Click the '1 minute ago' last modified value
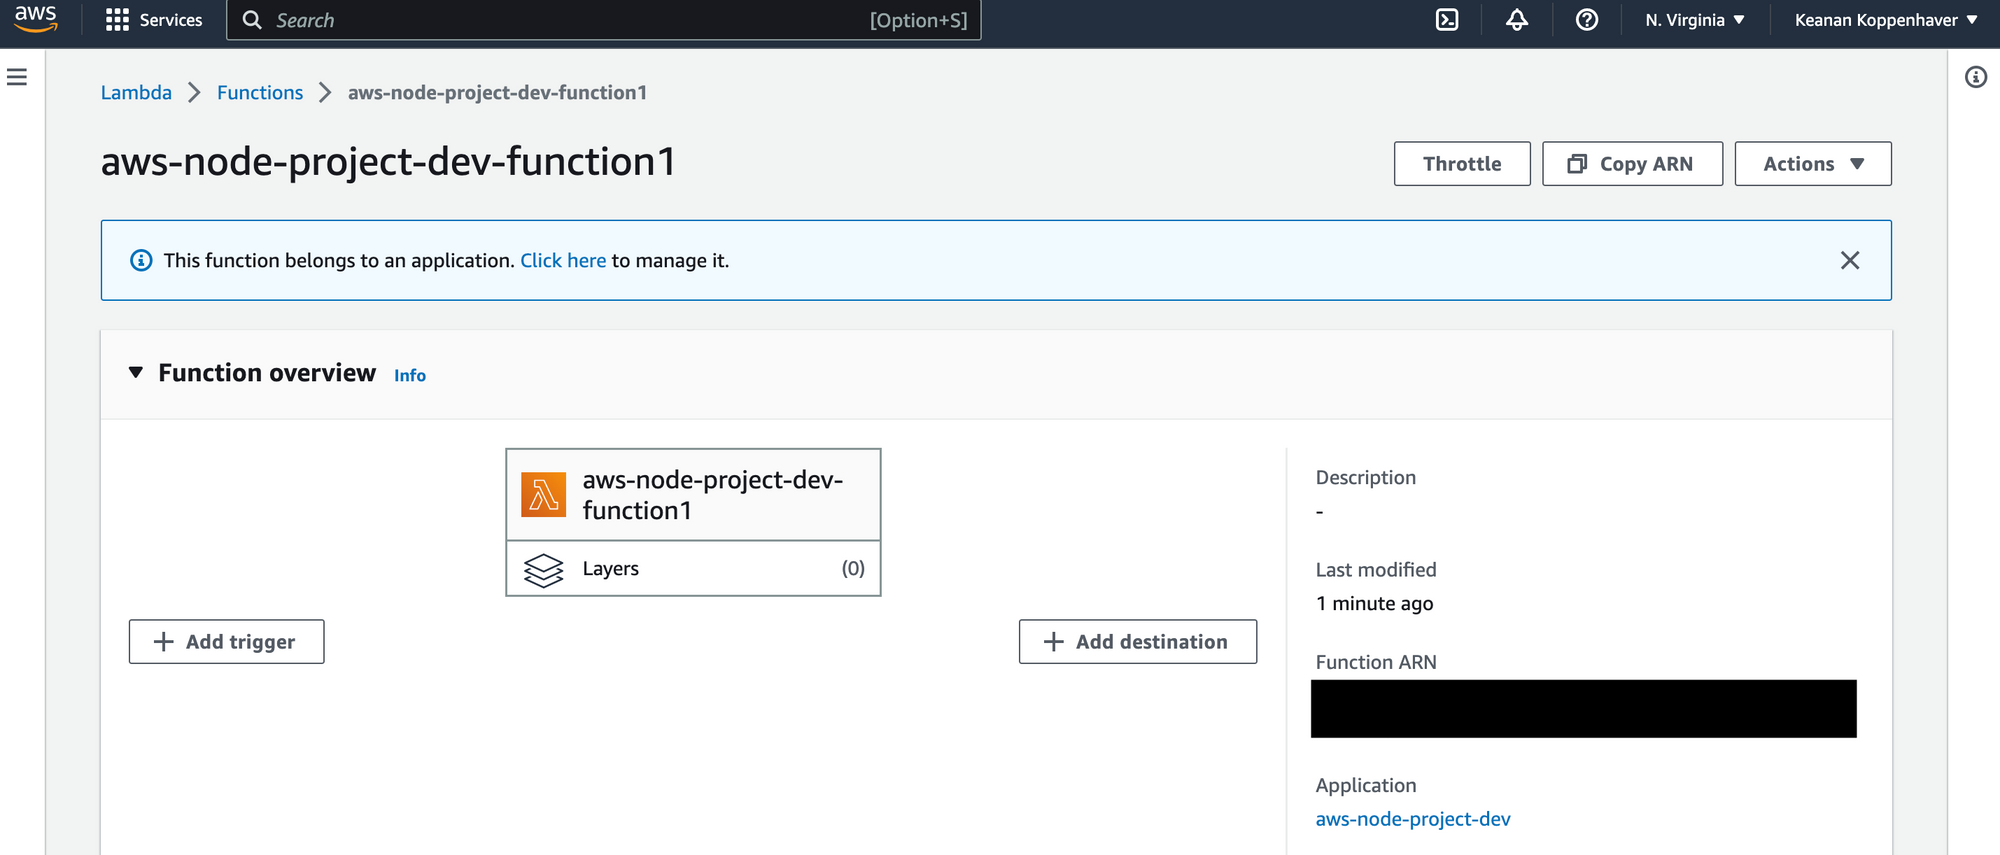The image size is (2000, 855). click(1374, 604)
